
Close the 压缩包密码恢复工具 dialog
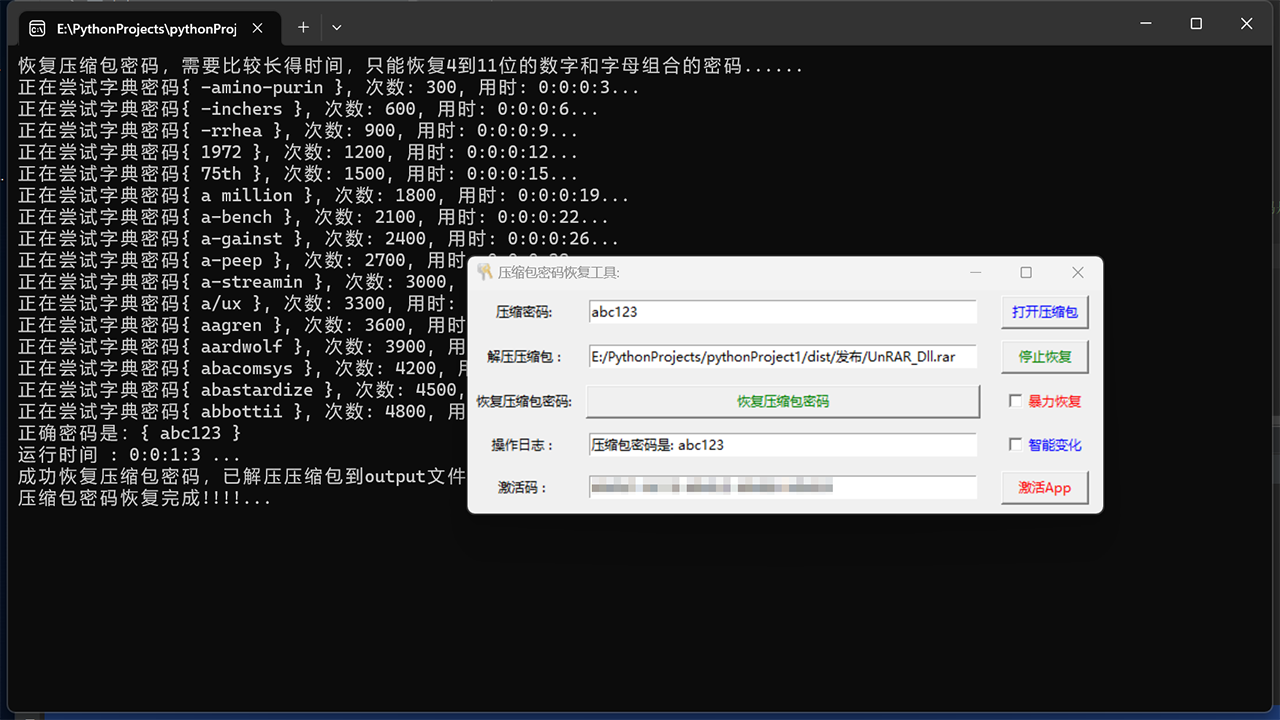(1077, 272)
